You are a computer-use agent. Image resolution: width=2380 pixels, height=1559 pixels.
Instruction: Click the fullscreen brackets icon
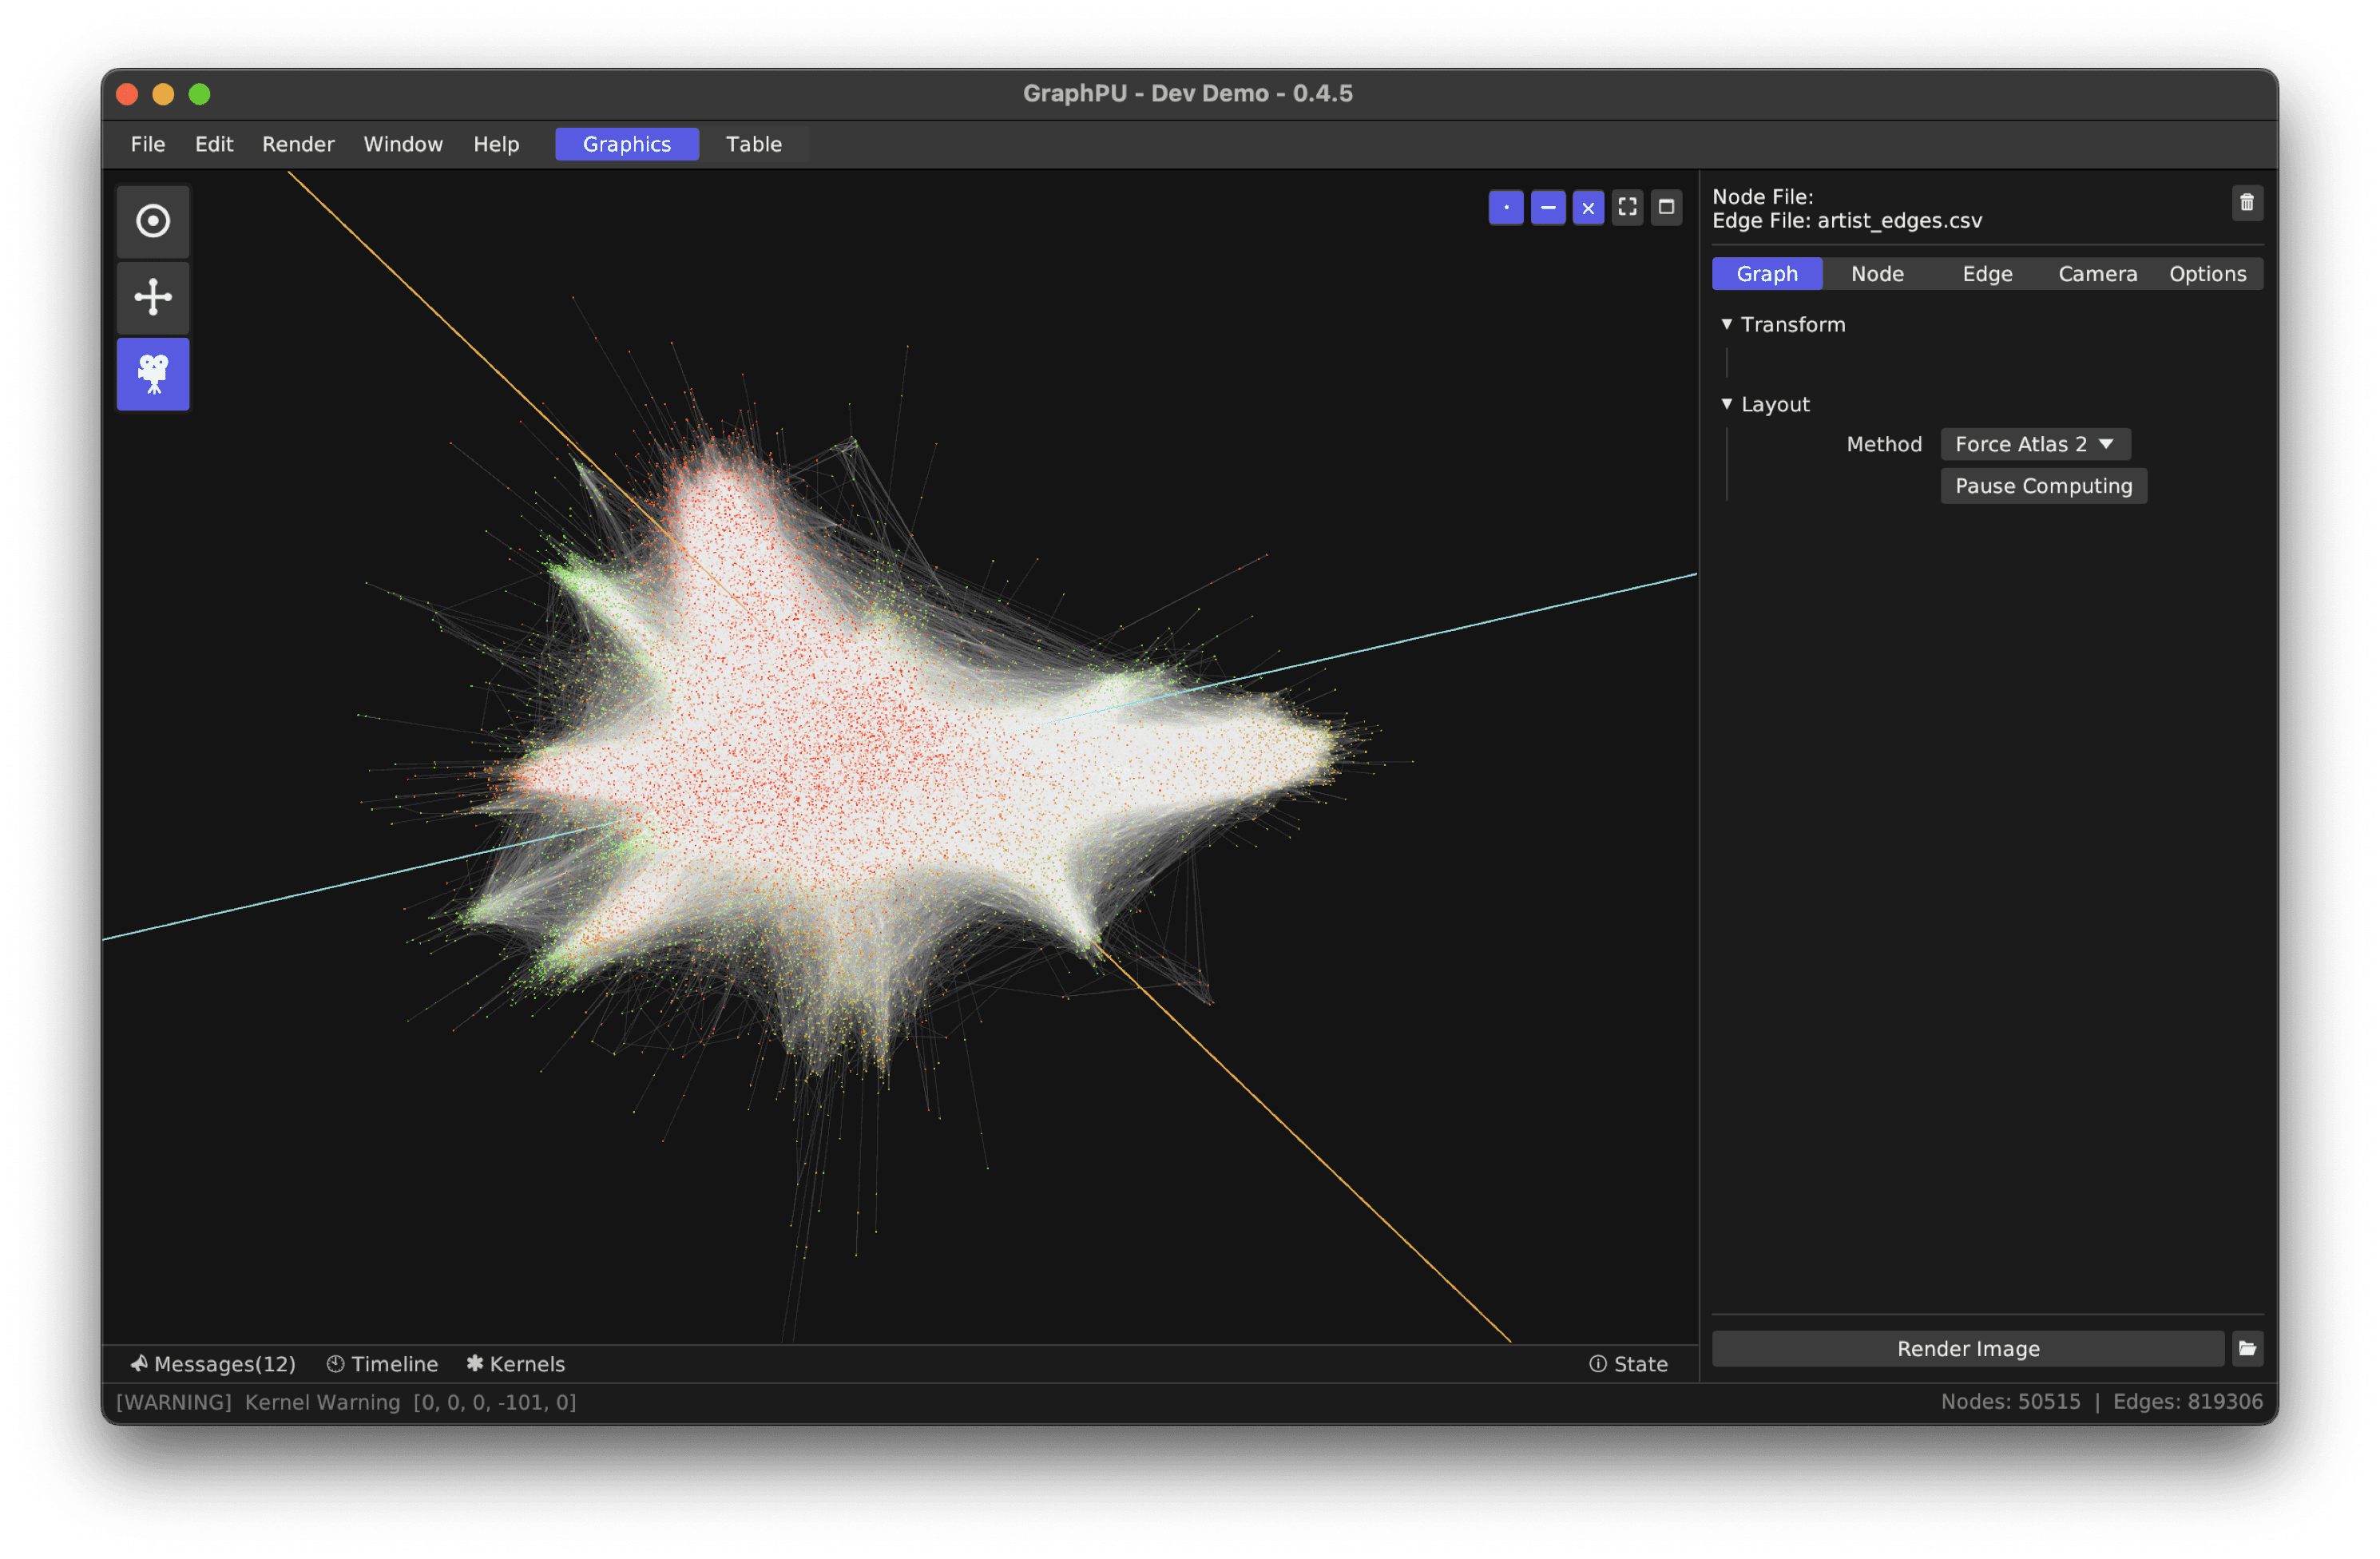(x=1627, y=207)
